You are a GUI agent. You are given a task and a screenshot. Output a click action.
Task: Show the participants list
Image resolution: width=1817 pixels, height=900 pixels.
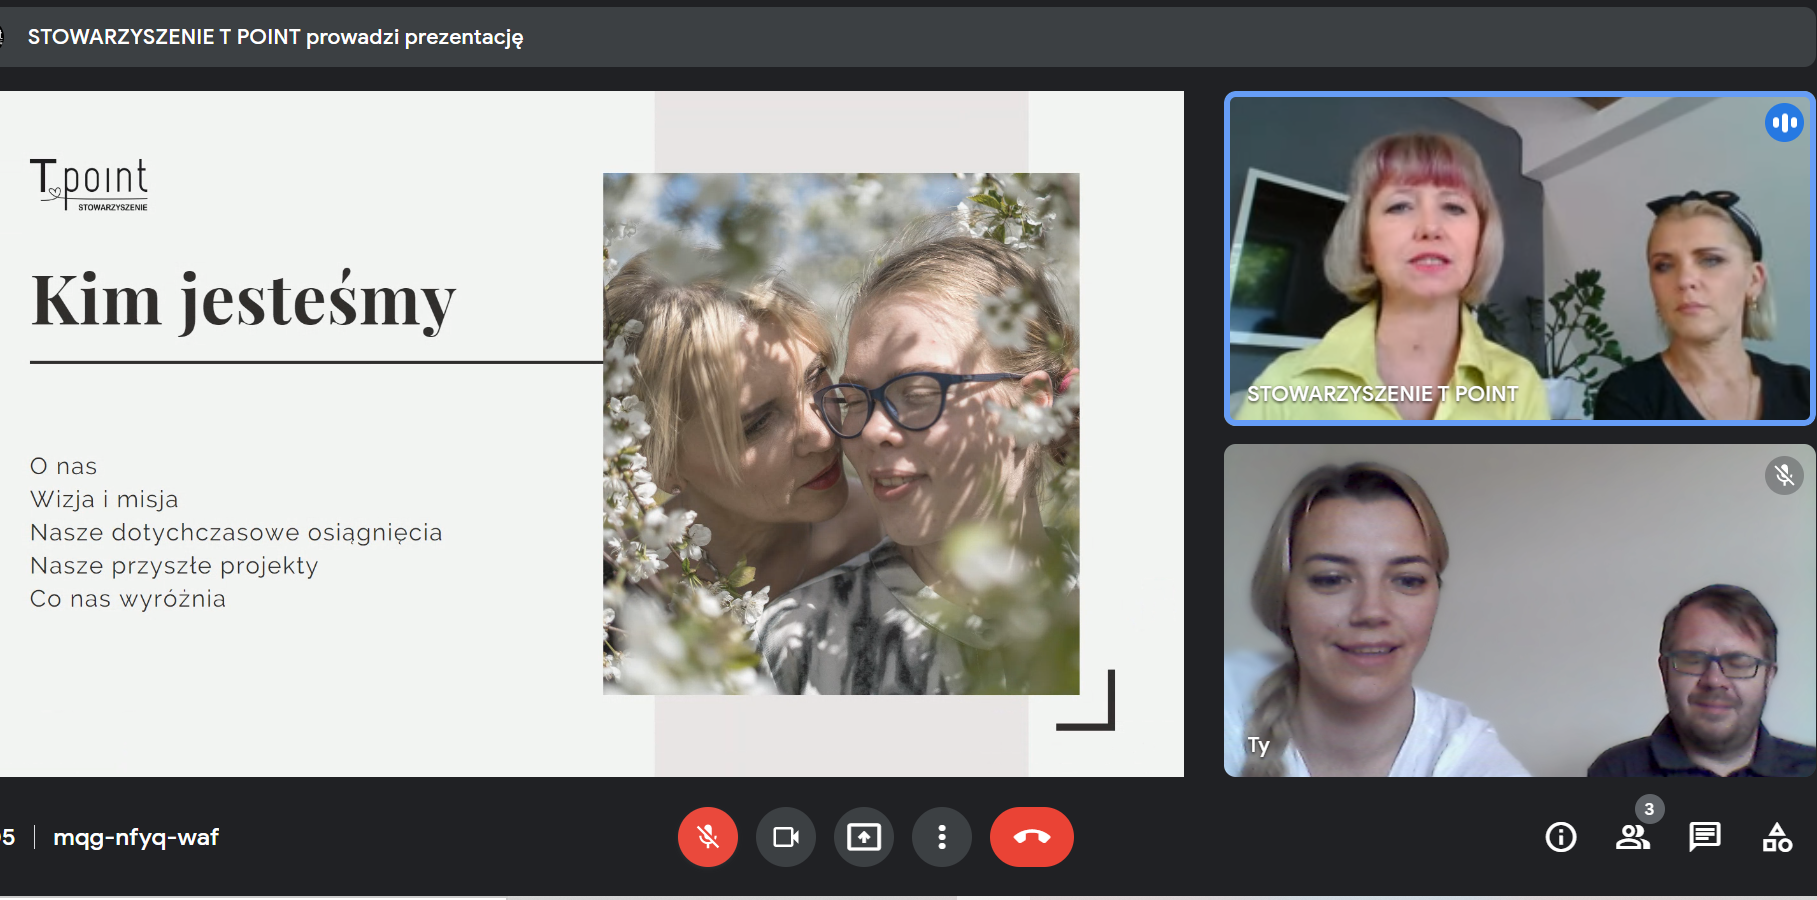pyautogui.click(x=1632, y=838)
